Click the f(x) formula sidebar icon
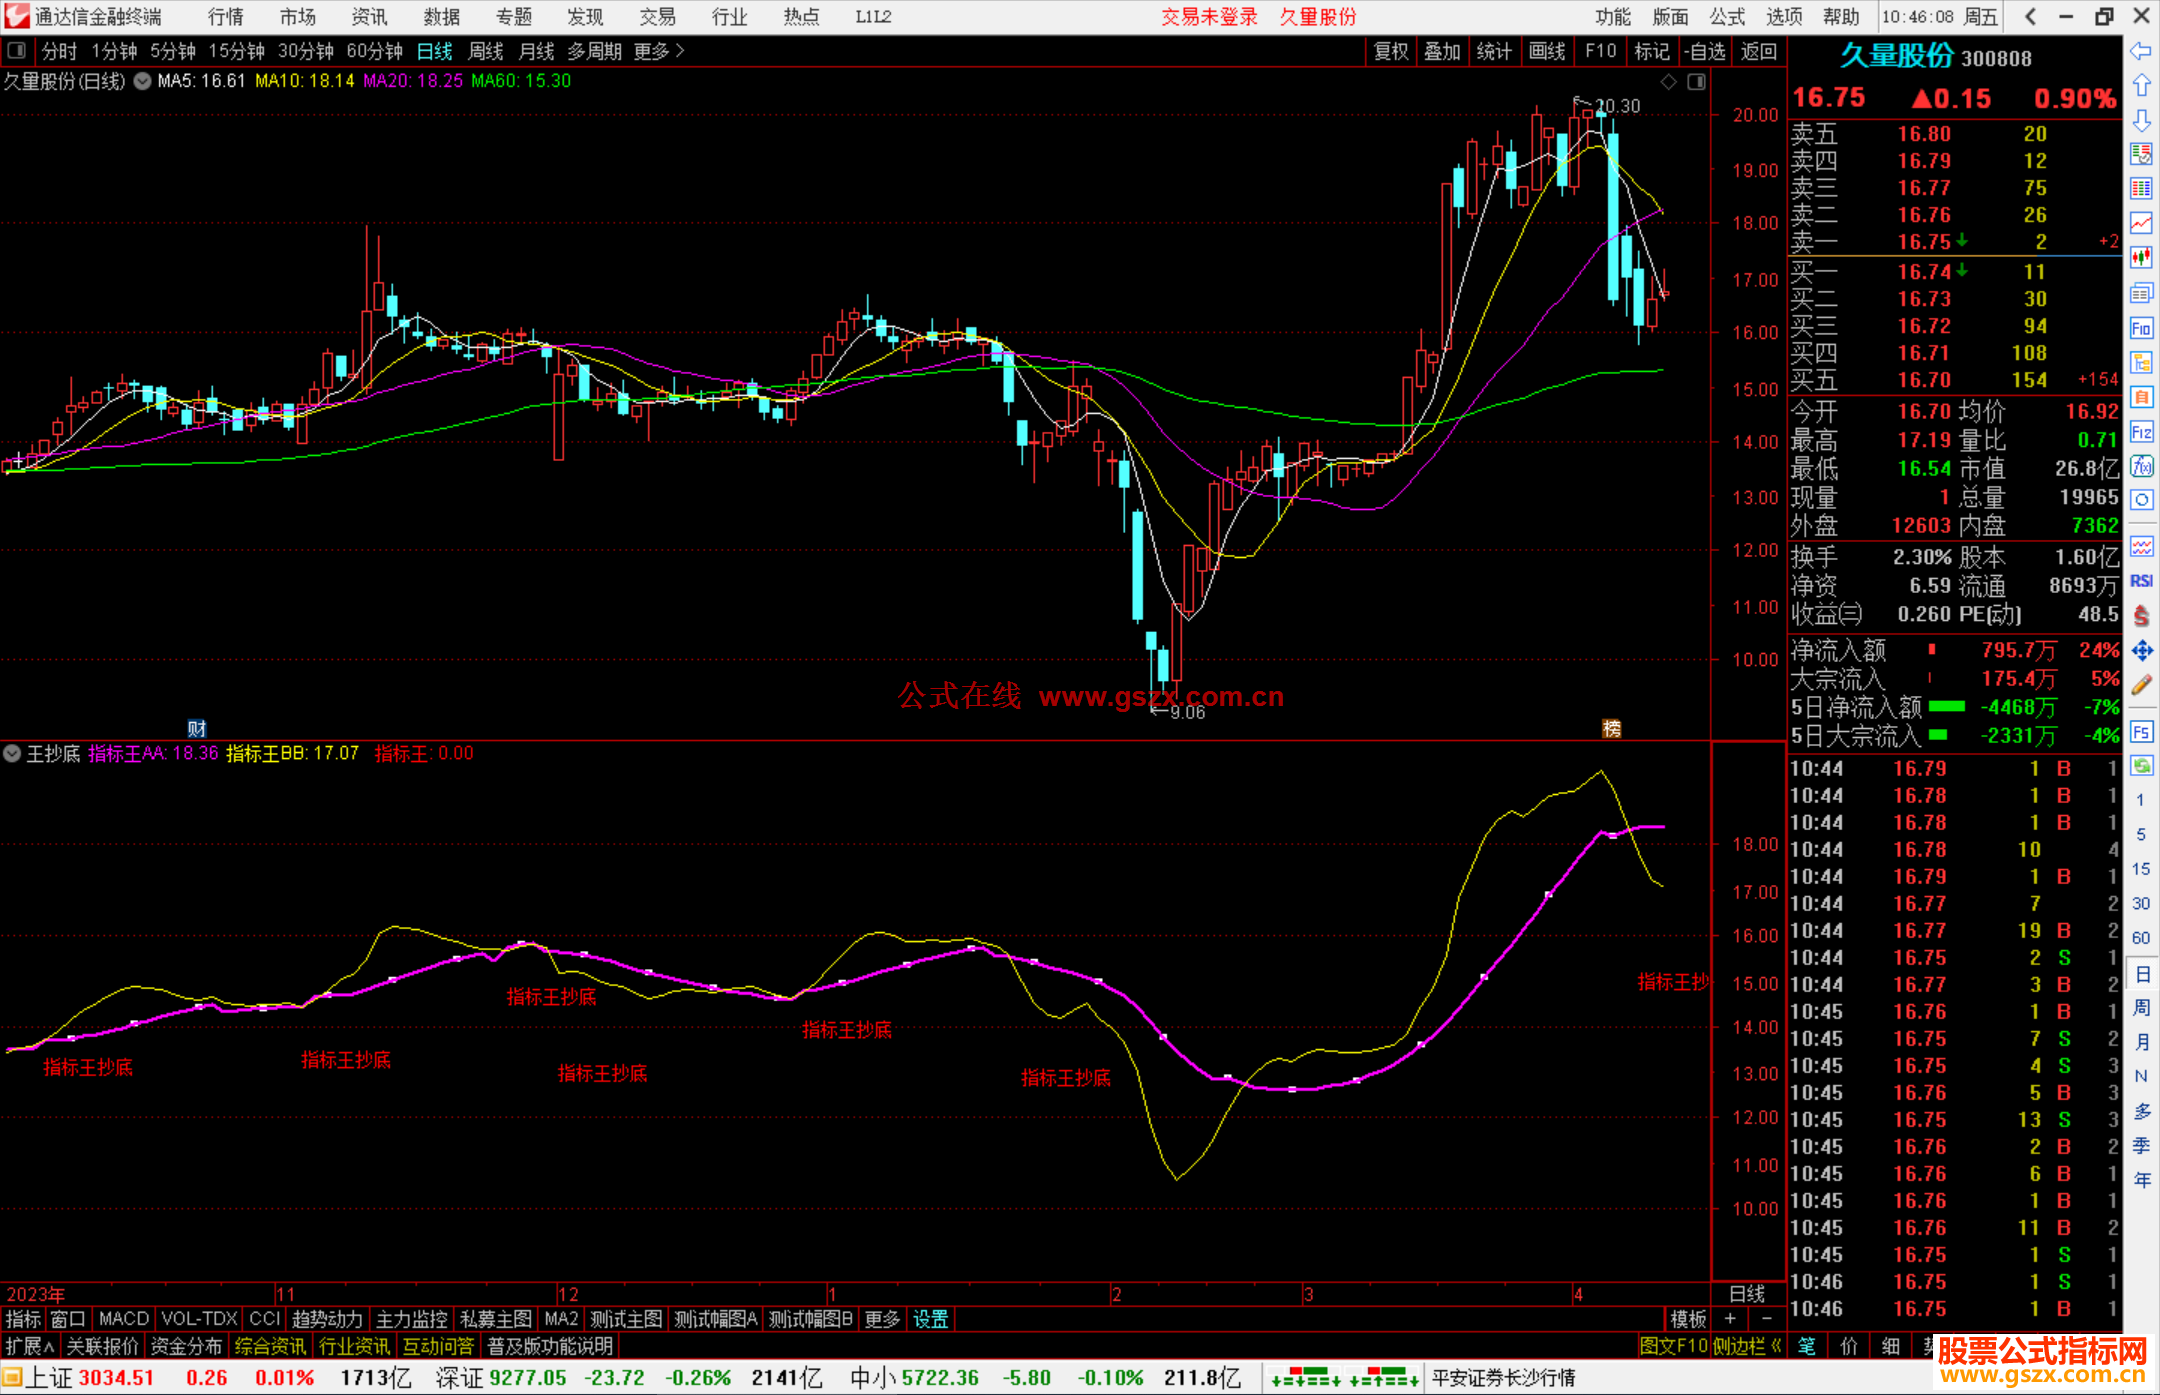This screenshot has height=1395, width=2160. tap(2141, 466)
